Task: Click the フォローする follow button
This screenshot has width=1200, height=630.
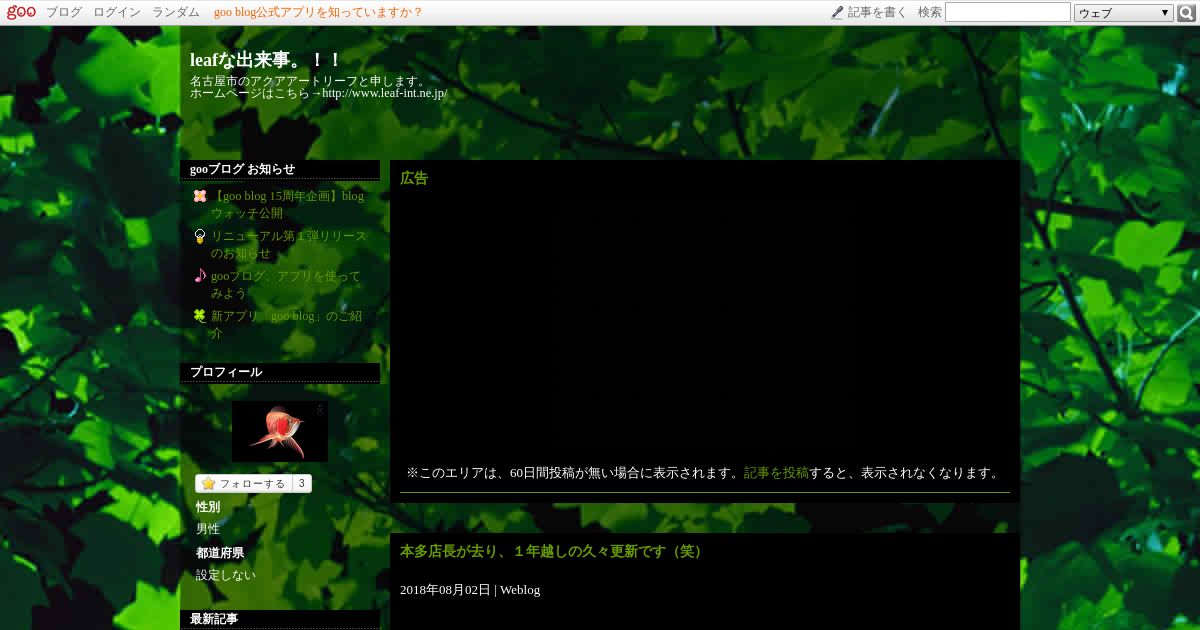Action: [244, 484]
